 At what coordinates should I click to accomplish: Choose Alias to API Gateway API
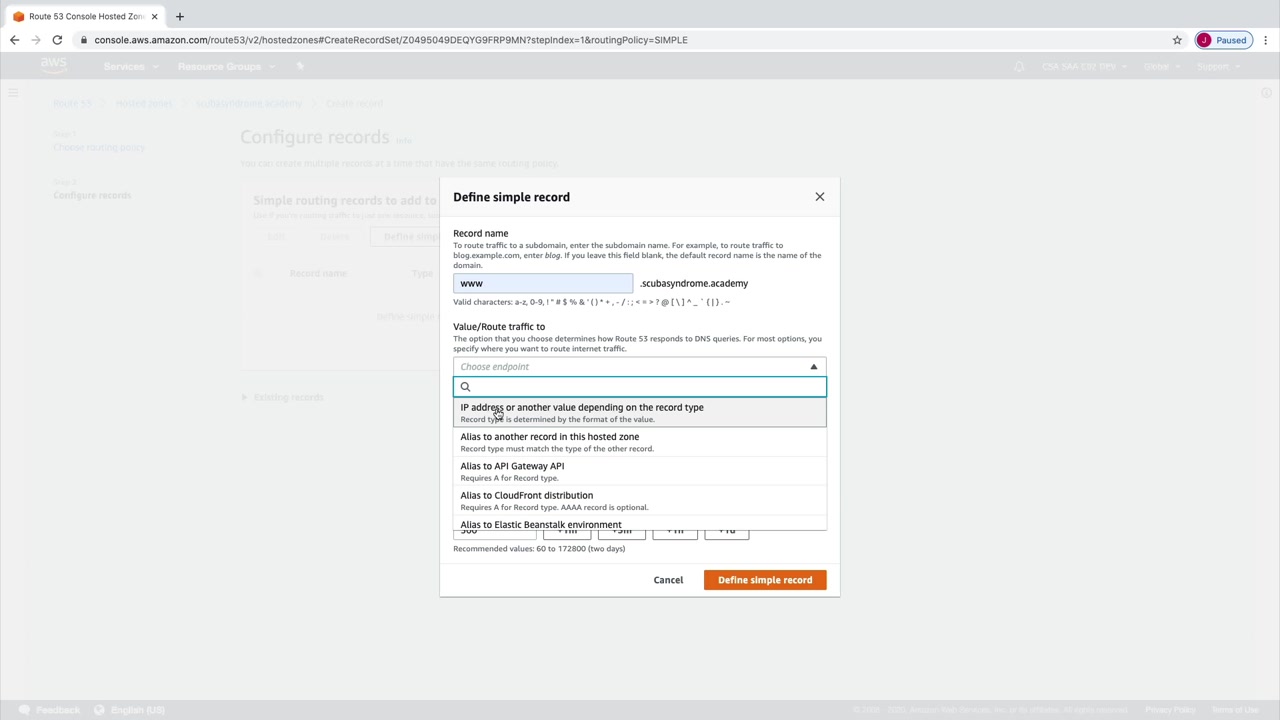640,471
